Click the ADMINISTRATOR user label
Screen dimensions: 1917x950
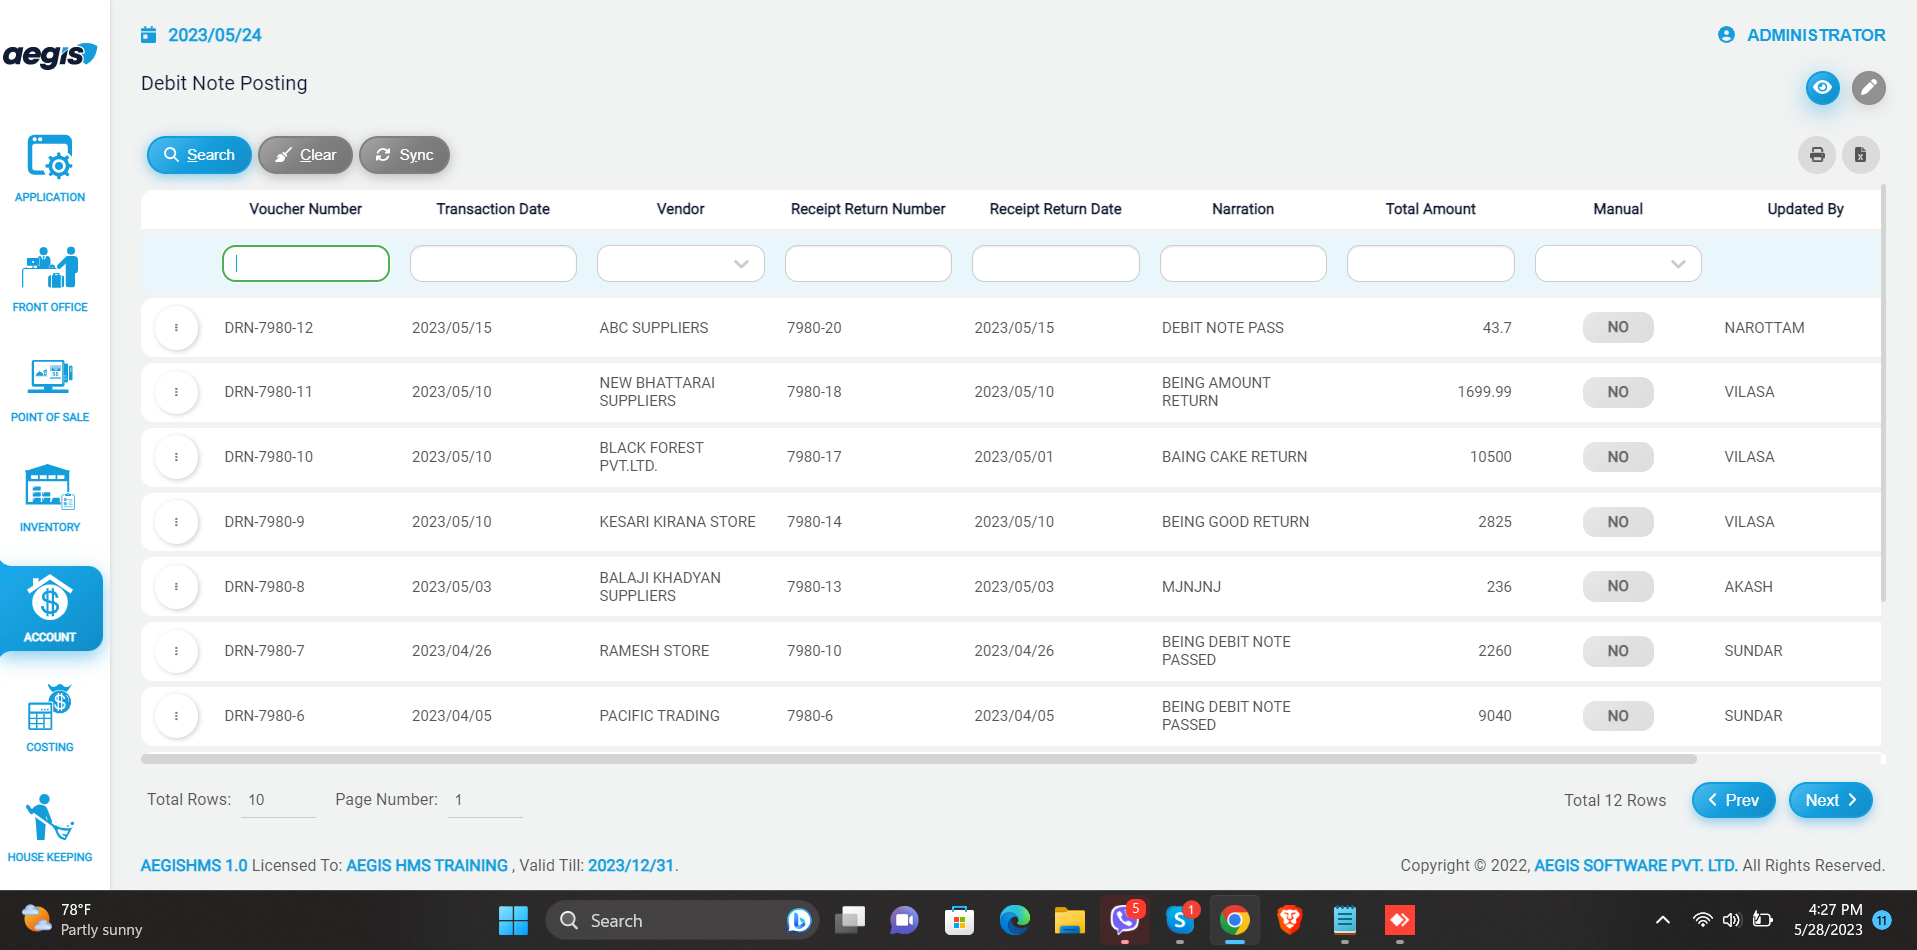[1816, 35]
